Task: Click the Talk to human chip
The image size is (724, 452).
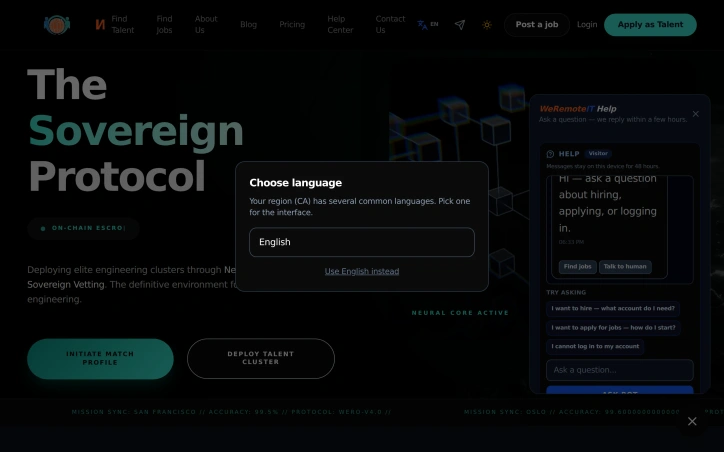Action: tap(625, 266)
